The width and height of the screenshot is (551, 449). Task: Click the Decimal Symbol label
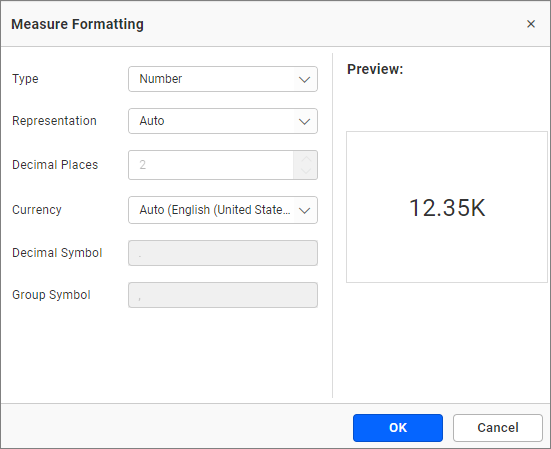click(x=57, y=253)
